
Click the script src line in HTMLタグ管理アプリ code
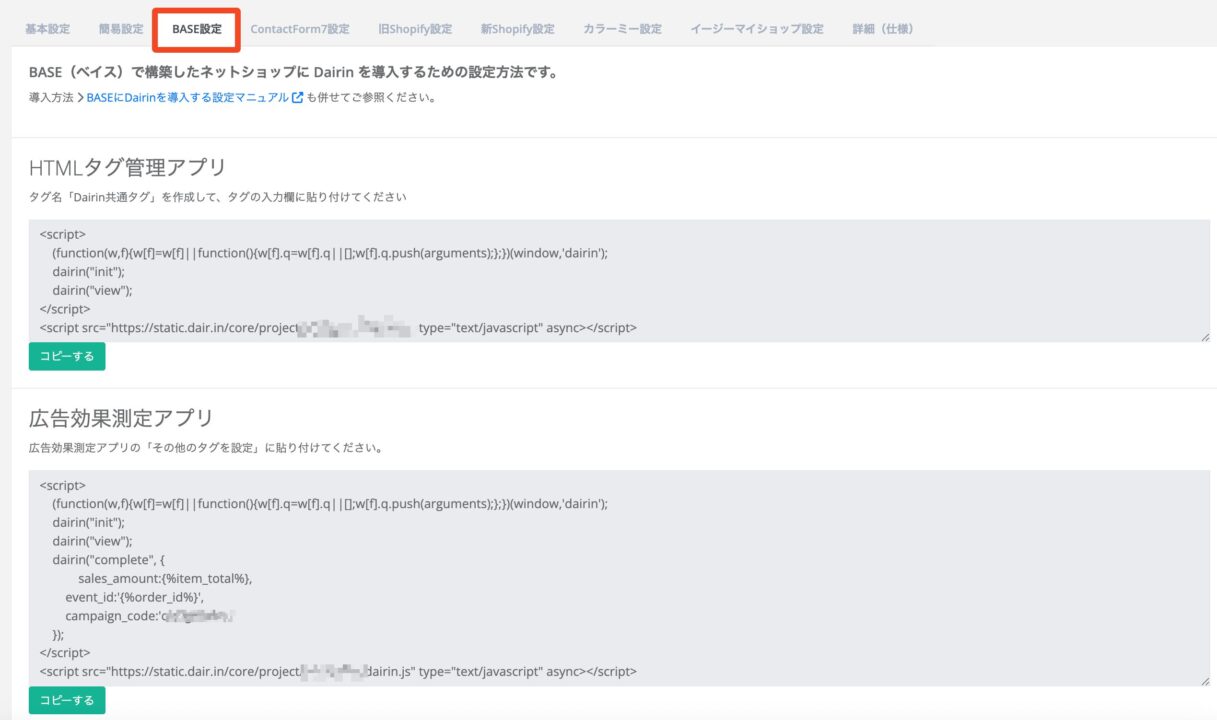[x=338, y=327]
